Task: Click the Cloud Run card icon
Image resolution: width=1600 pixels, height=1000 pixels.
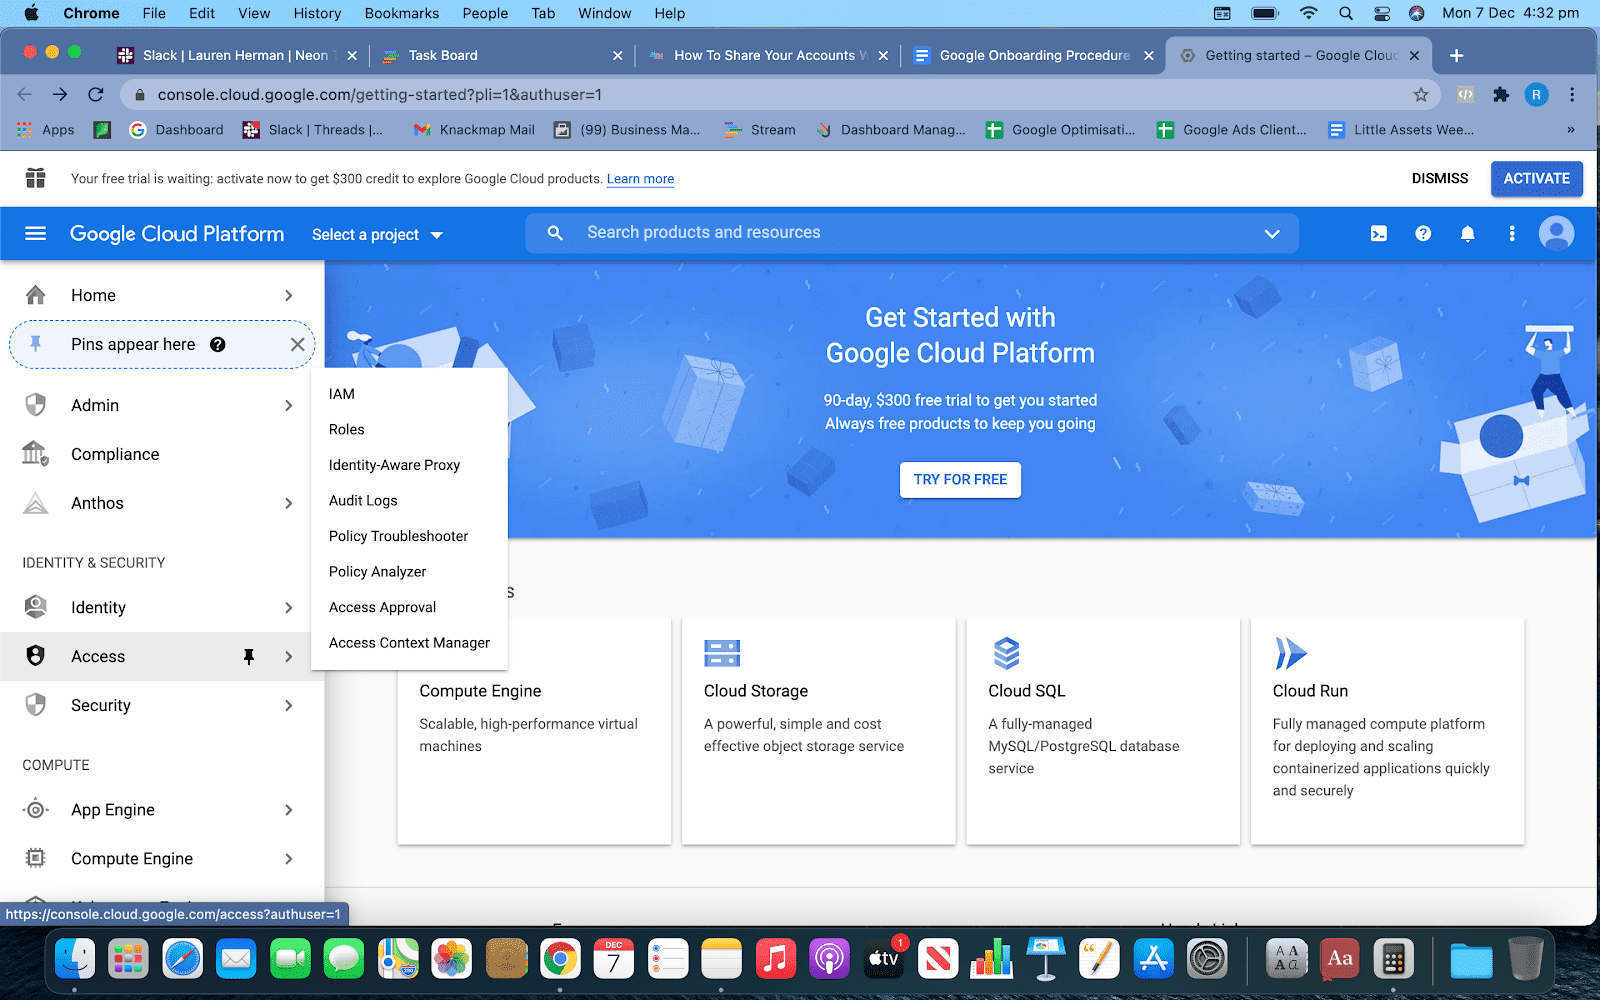Action: [1291, 654]
